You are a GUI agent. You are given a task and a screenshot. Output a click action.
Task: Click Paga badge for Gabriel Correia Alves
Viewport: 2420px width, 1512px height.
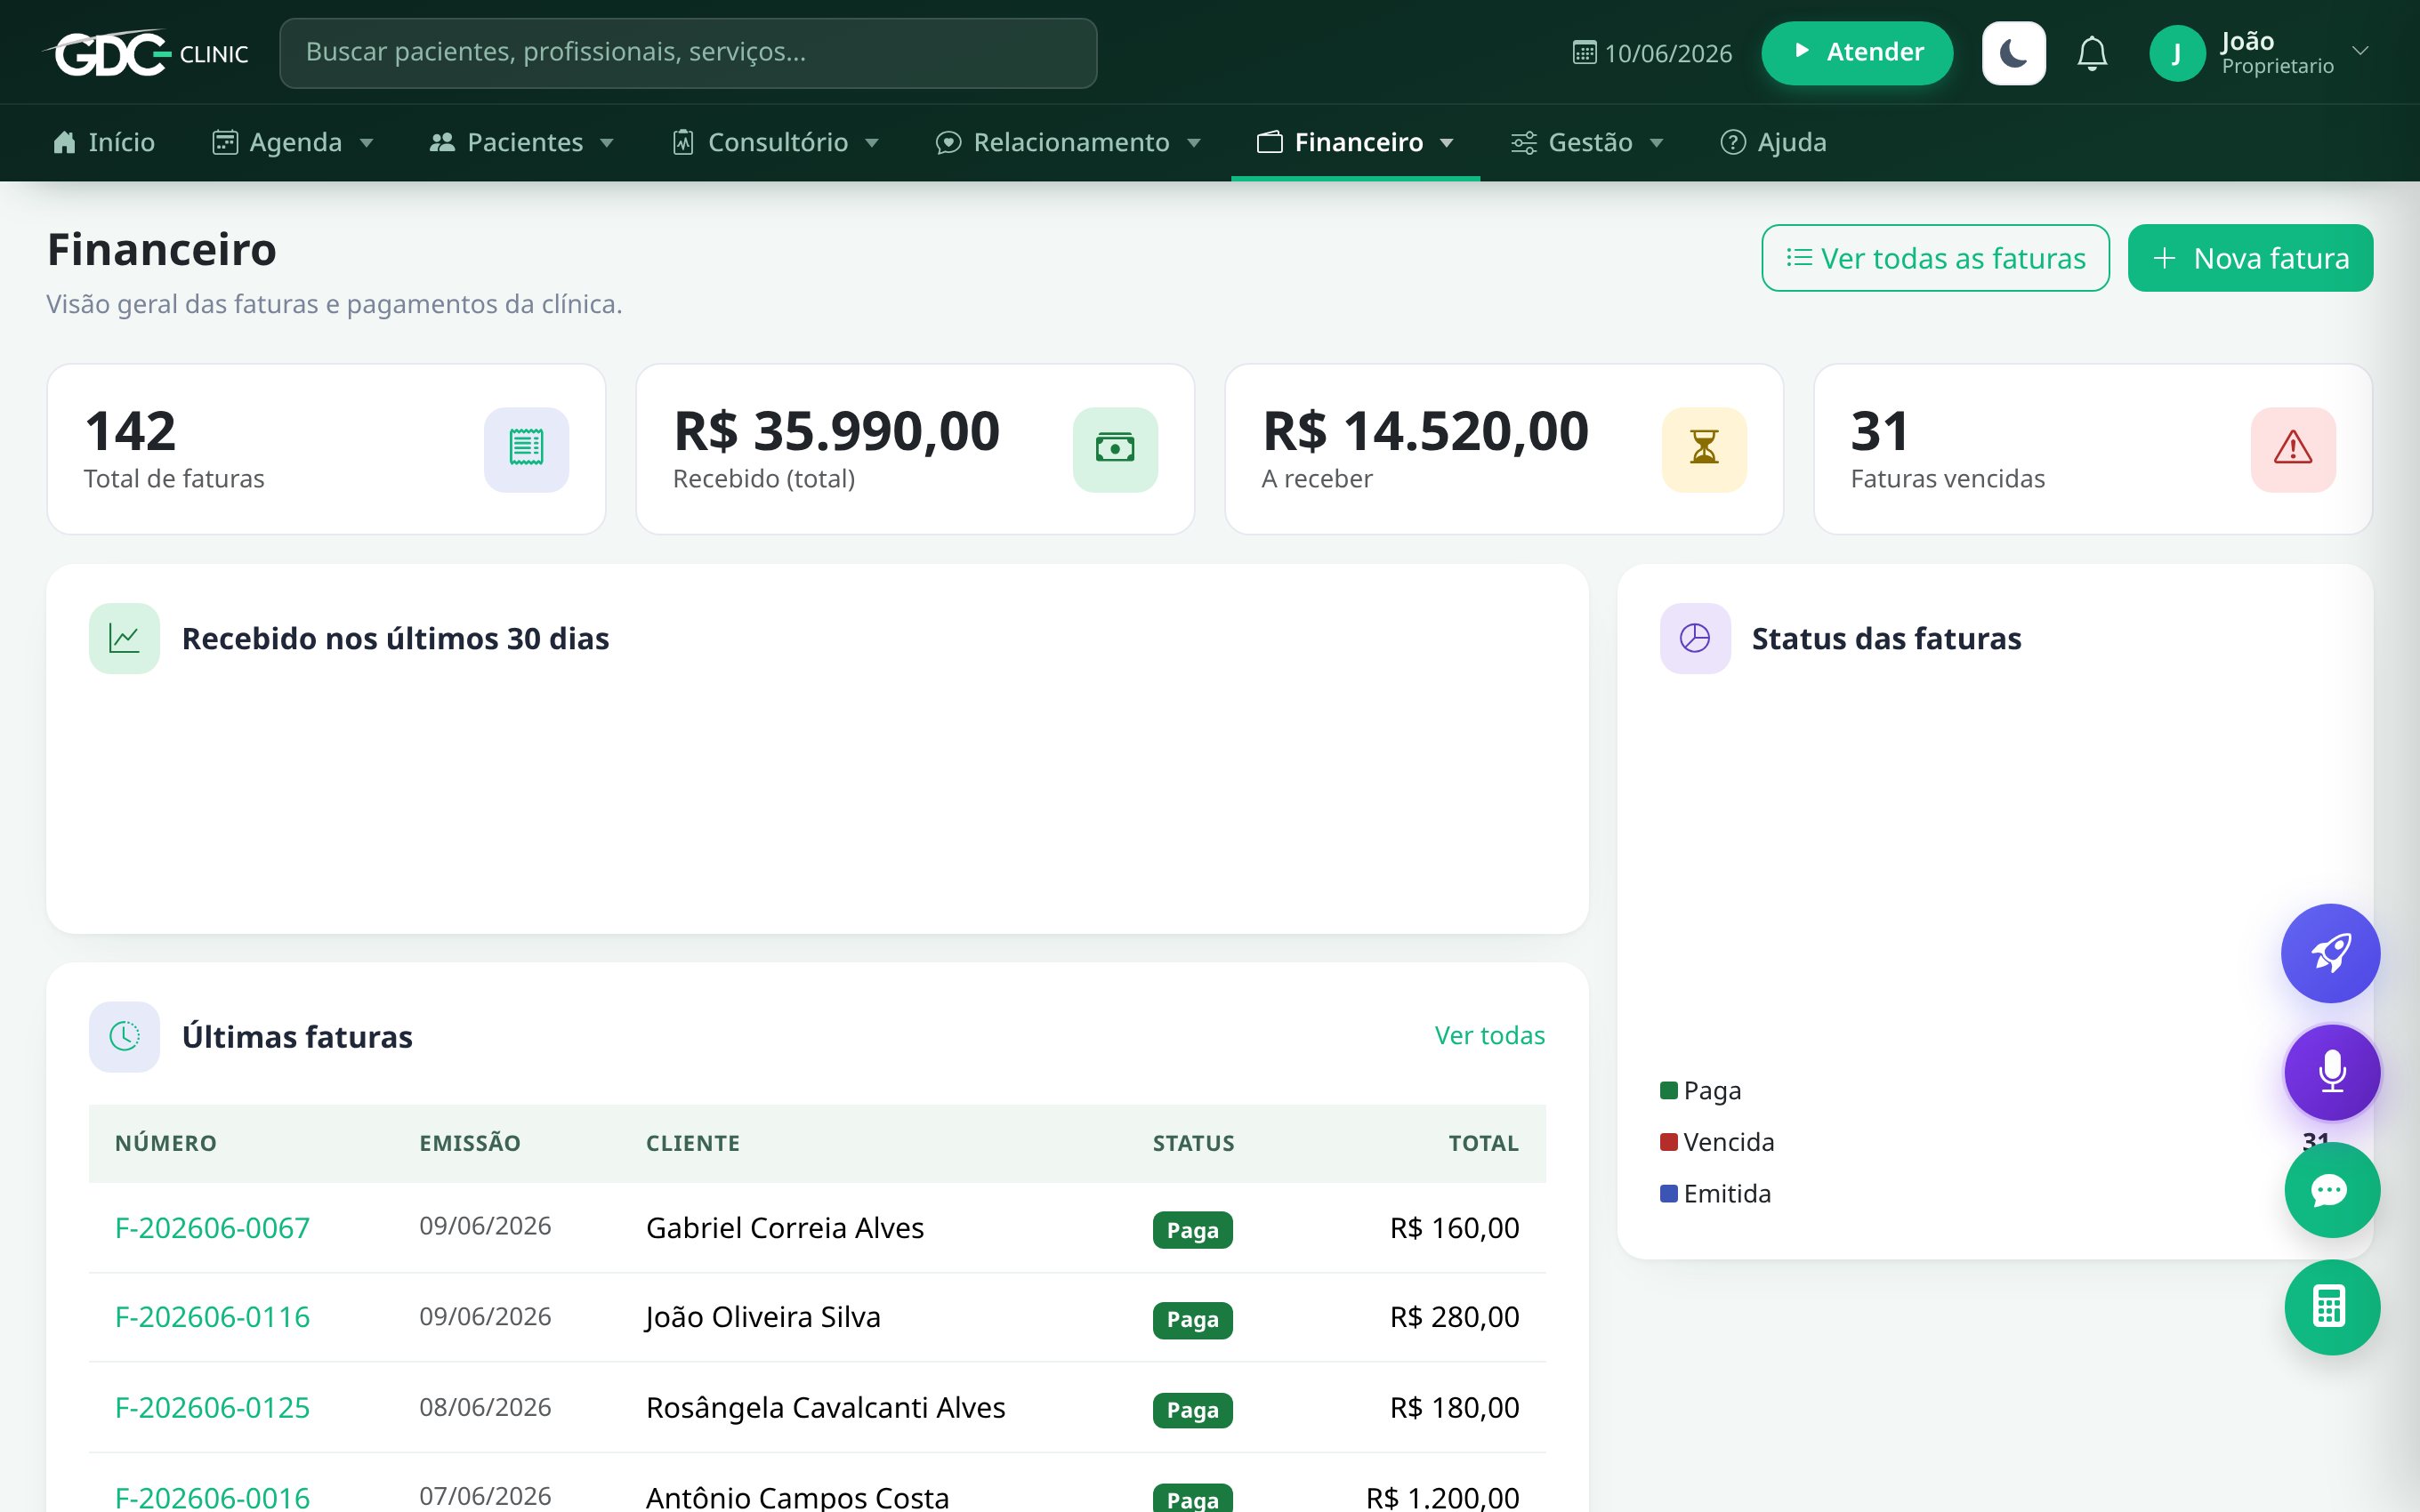click(x=1192, y=1230)
